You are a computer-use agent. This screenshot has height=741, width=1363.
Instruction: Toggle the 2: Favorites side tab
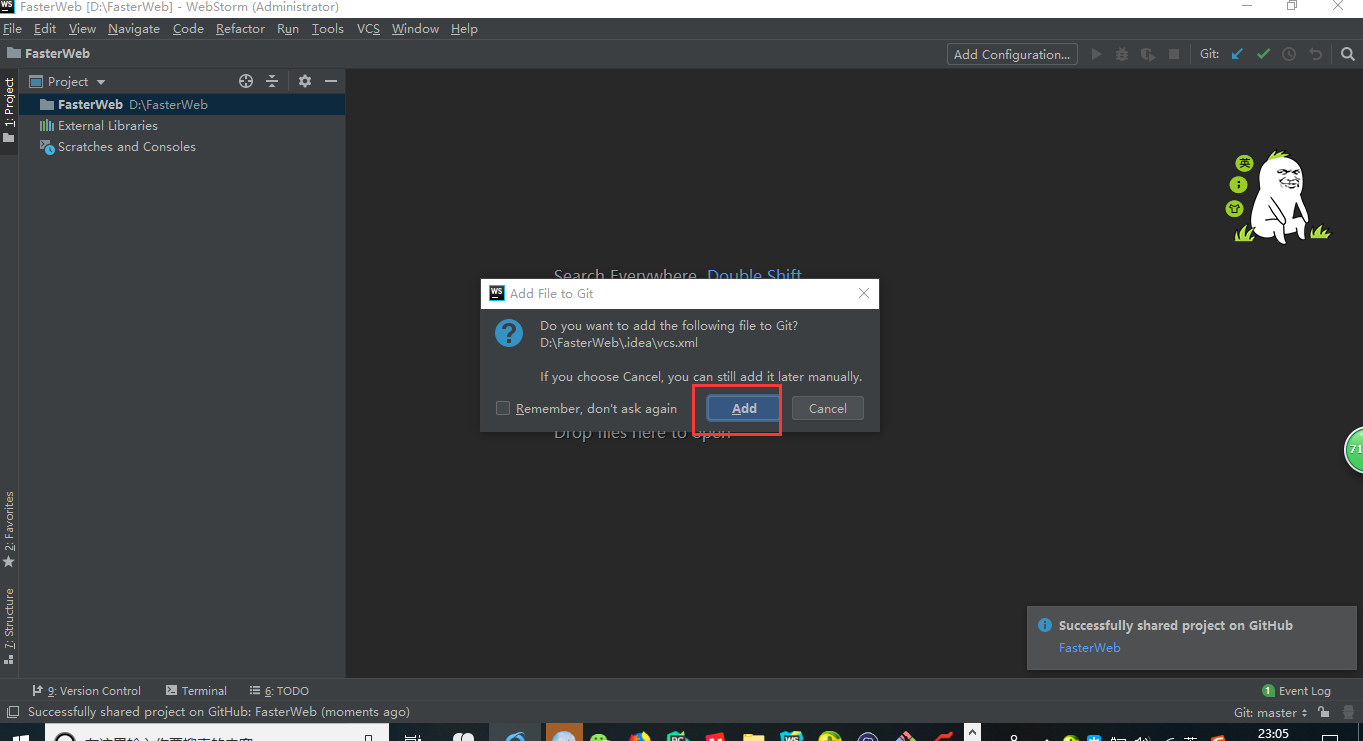pyautogui.click(x=9, y=530)
